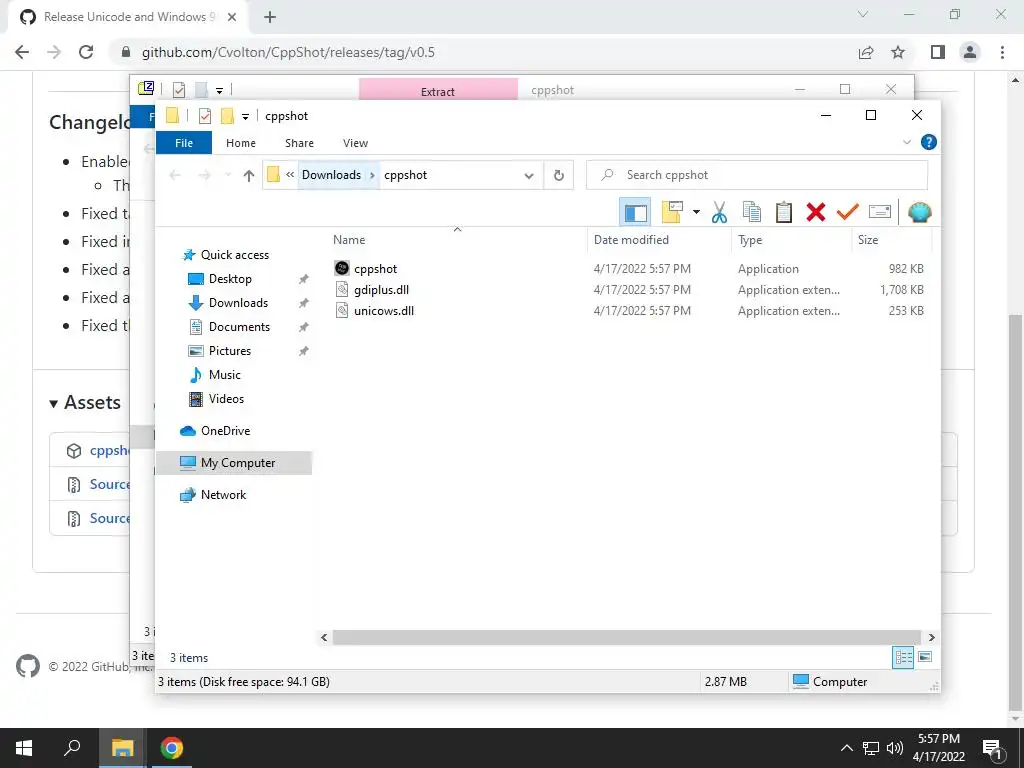The height and width of the screenshot is (768, 1024).
Task: Switch to Large icons view button
Action: tap(925, 657)
